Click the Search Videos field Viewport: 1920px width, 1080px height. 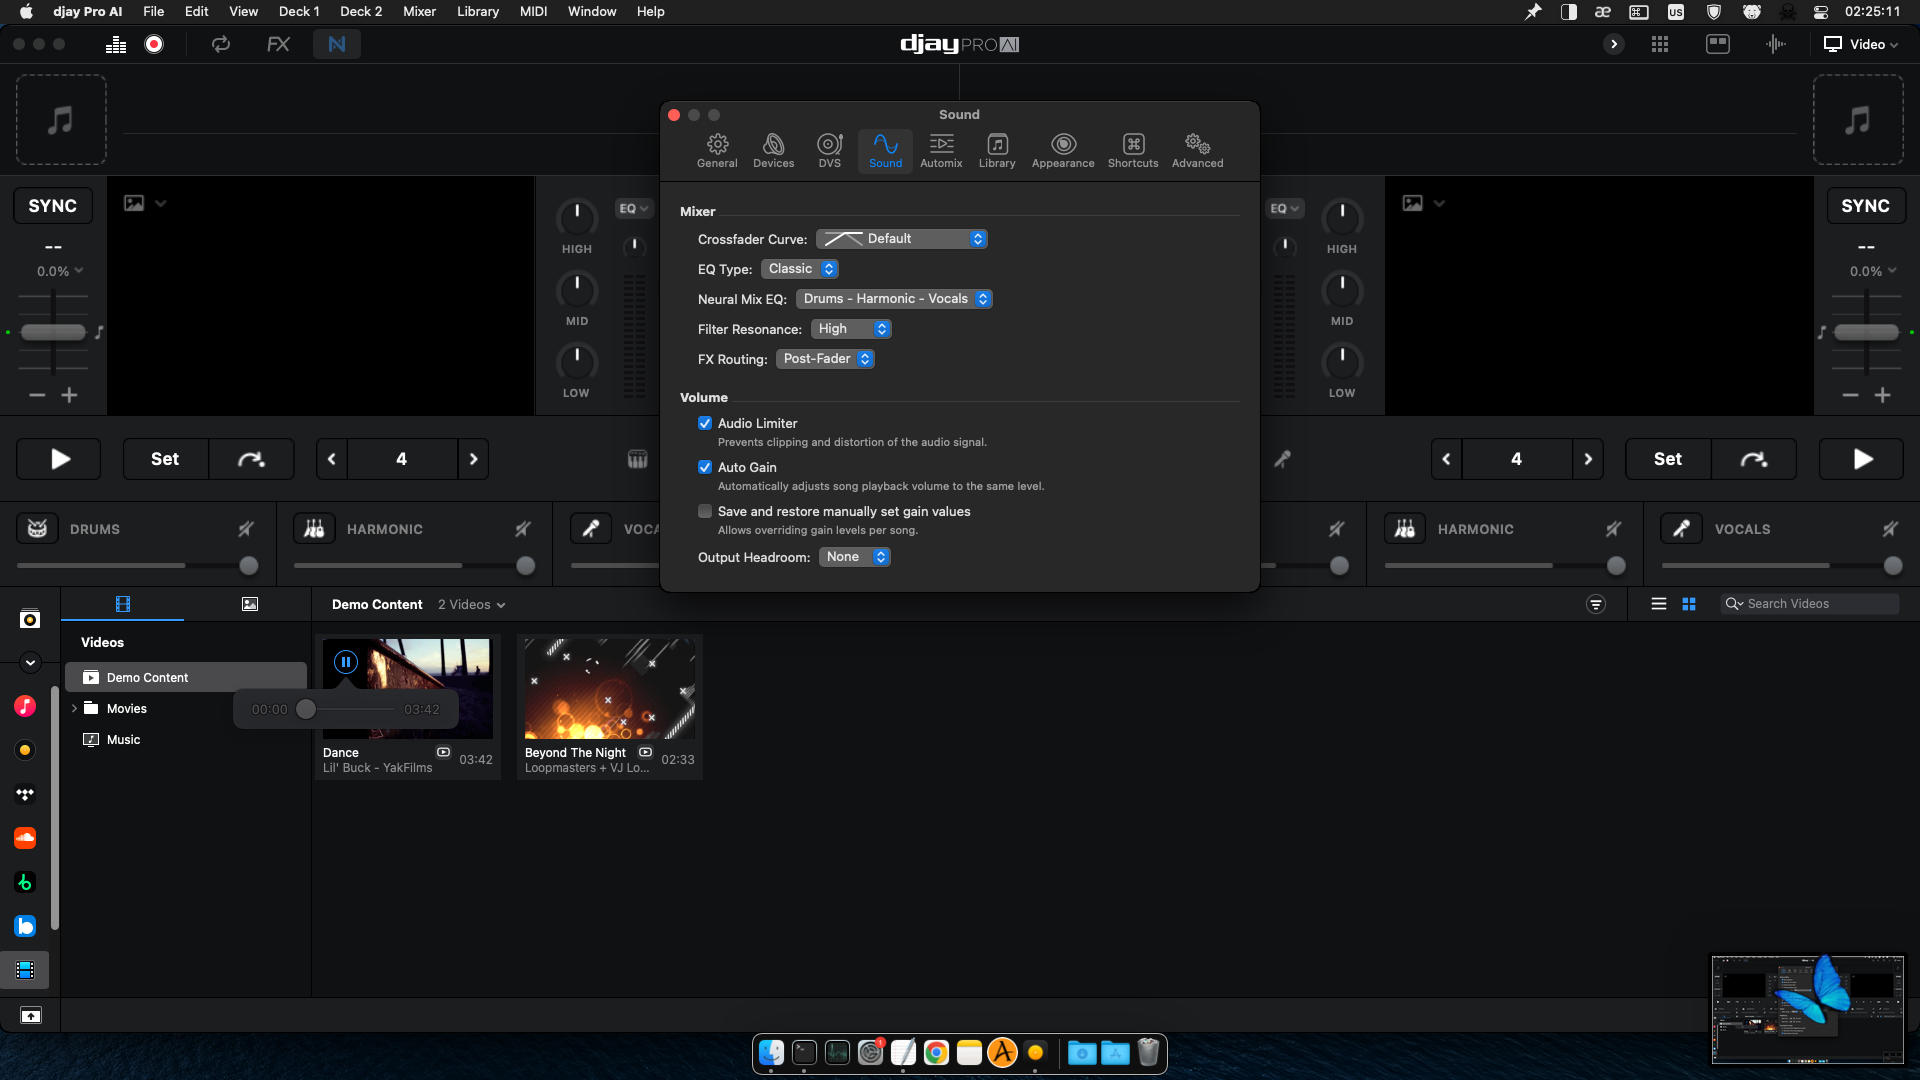pyautogui.click(x=1810, y=604)
